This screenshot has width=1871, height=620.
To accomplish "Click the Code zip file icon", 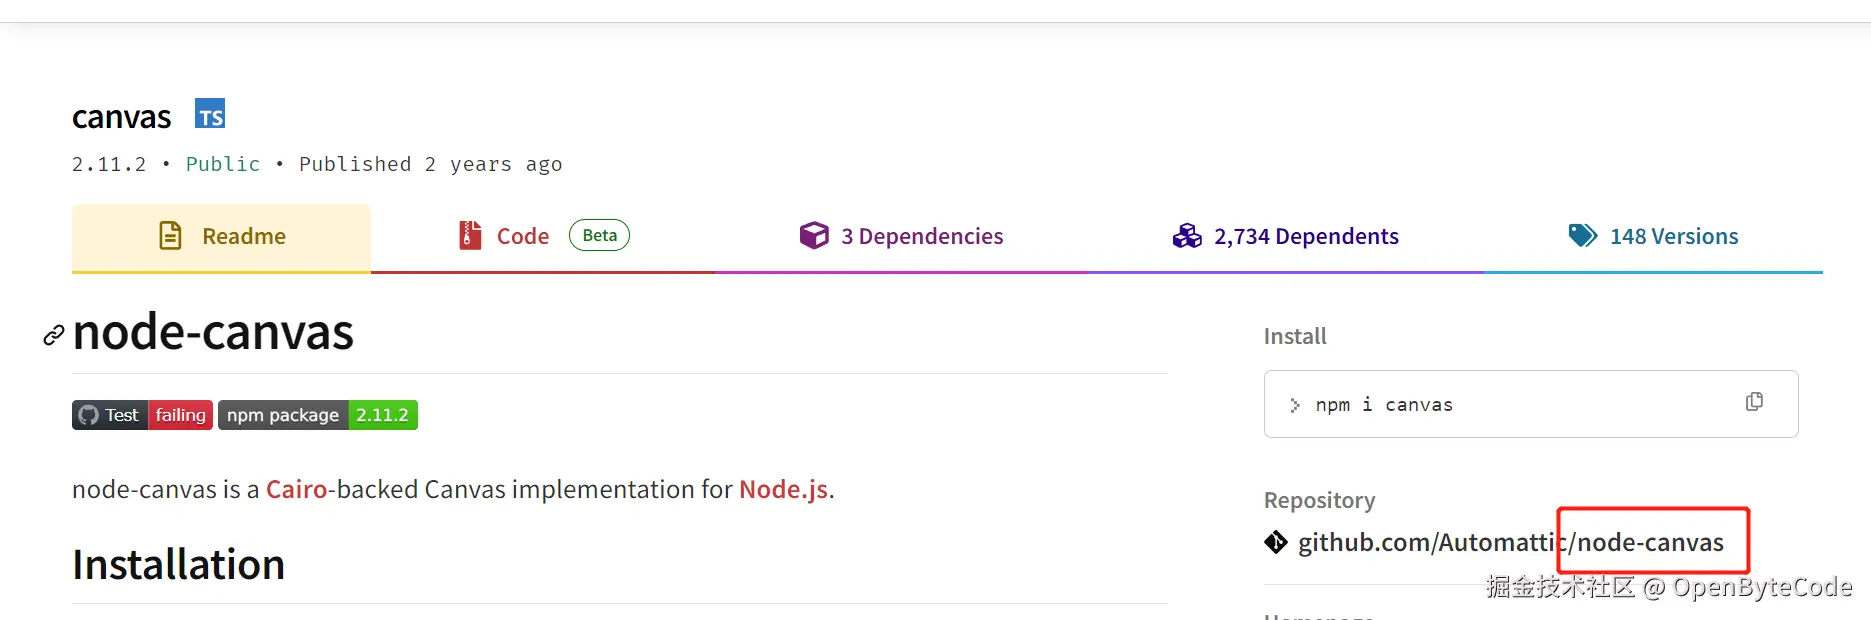I will coord(470,236).
